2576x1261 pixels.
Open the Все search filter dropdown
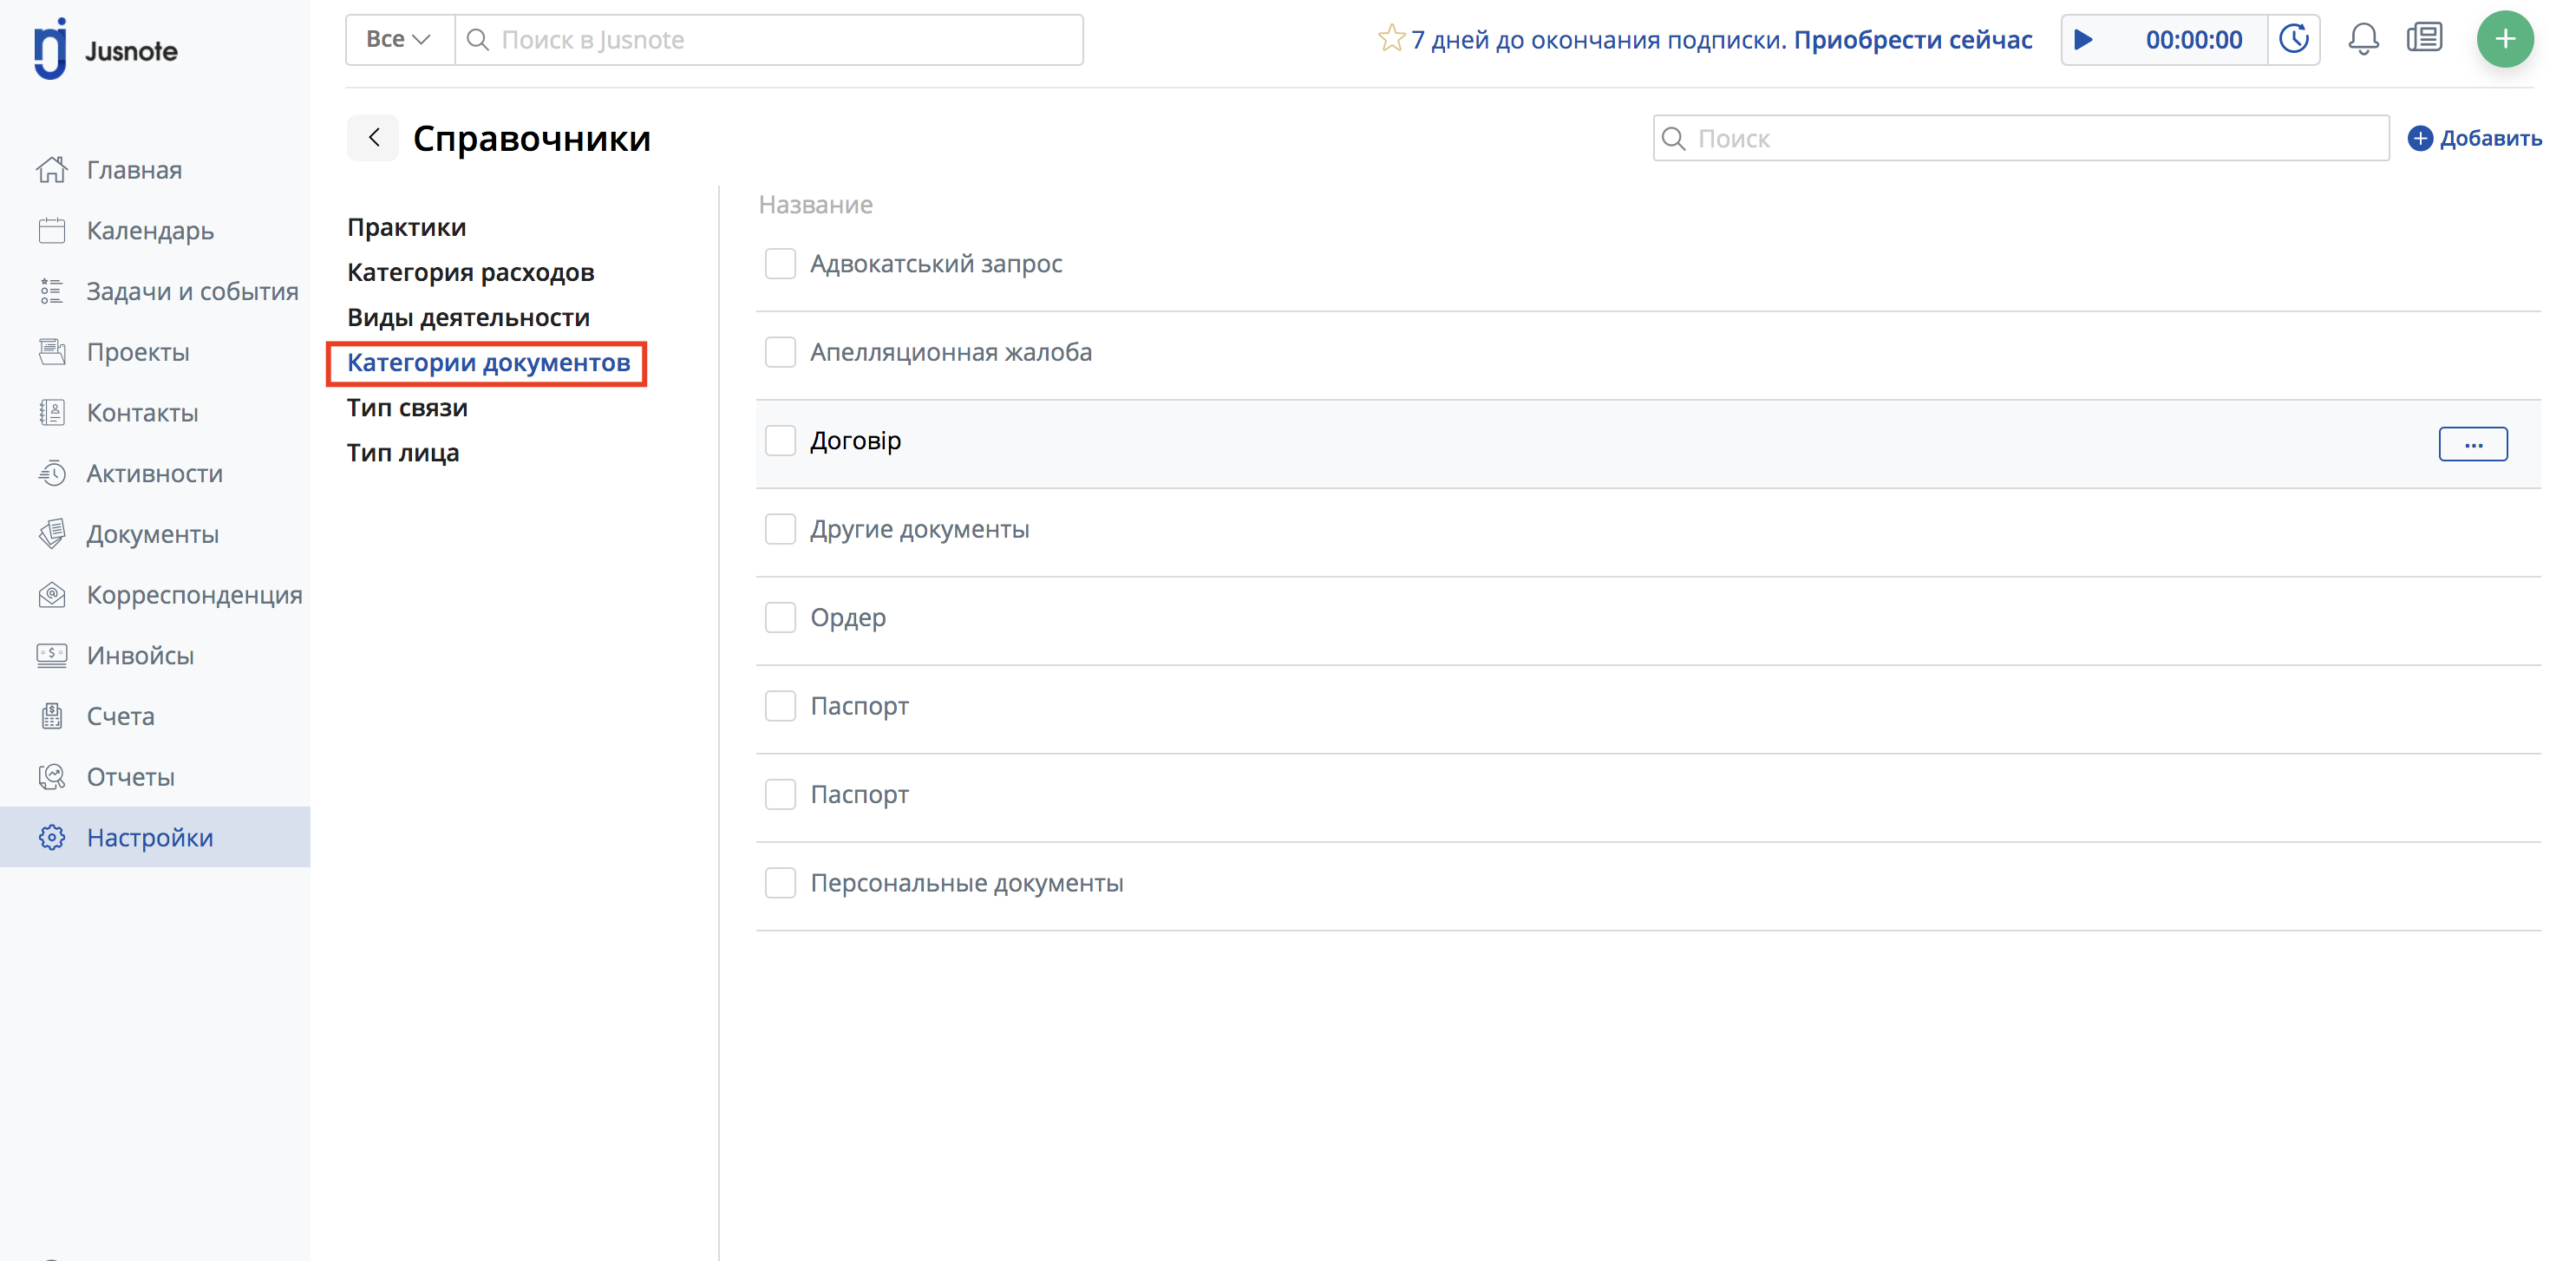(x=400, y=40)
